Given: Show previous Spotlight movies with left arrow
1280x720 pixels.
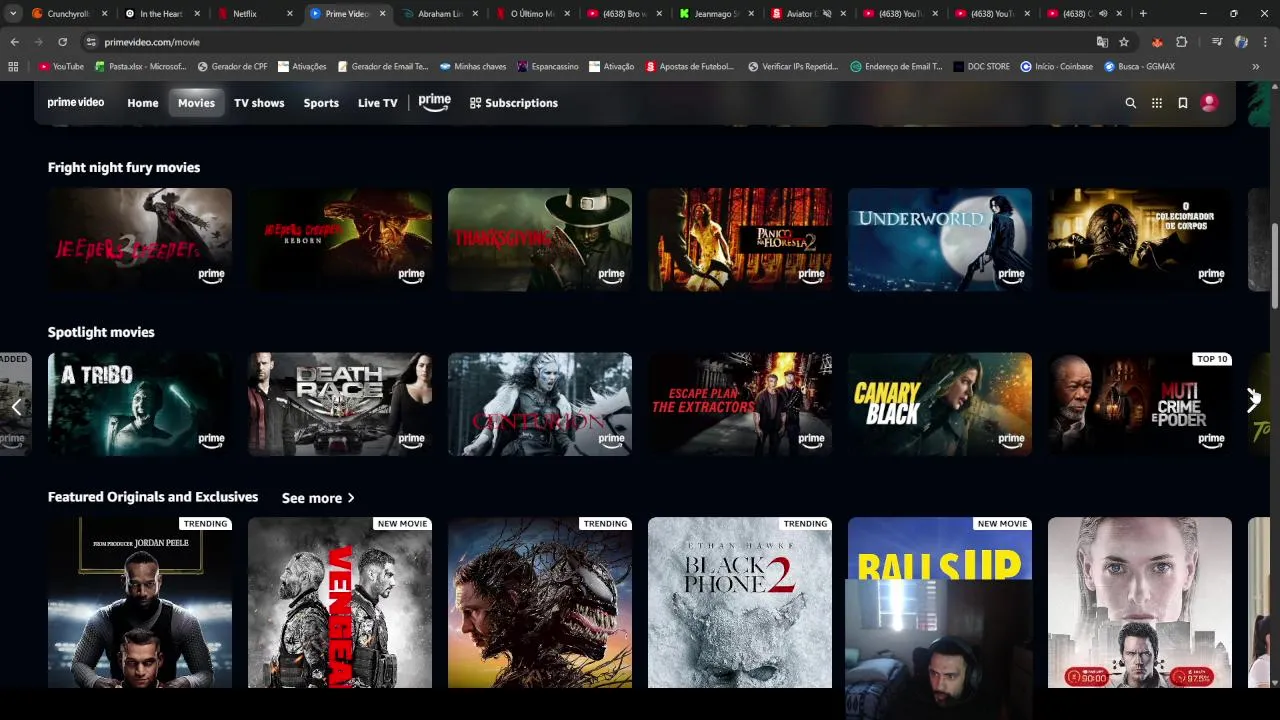Looking at the screenshot, I should [16, 407].
